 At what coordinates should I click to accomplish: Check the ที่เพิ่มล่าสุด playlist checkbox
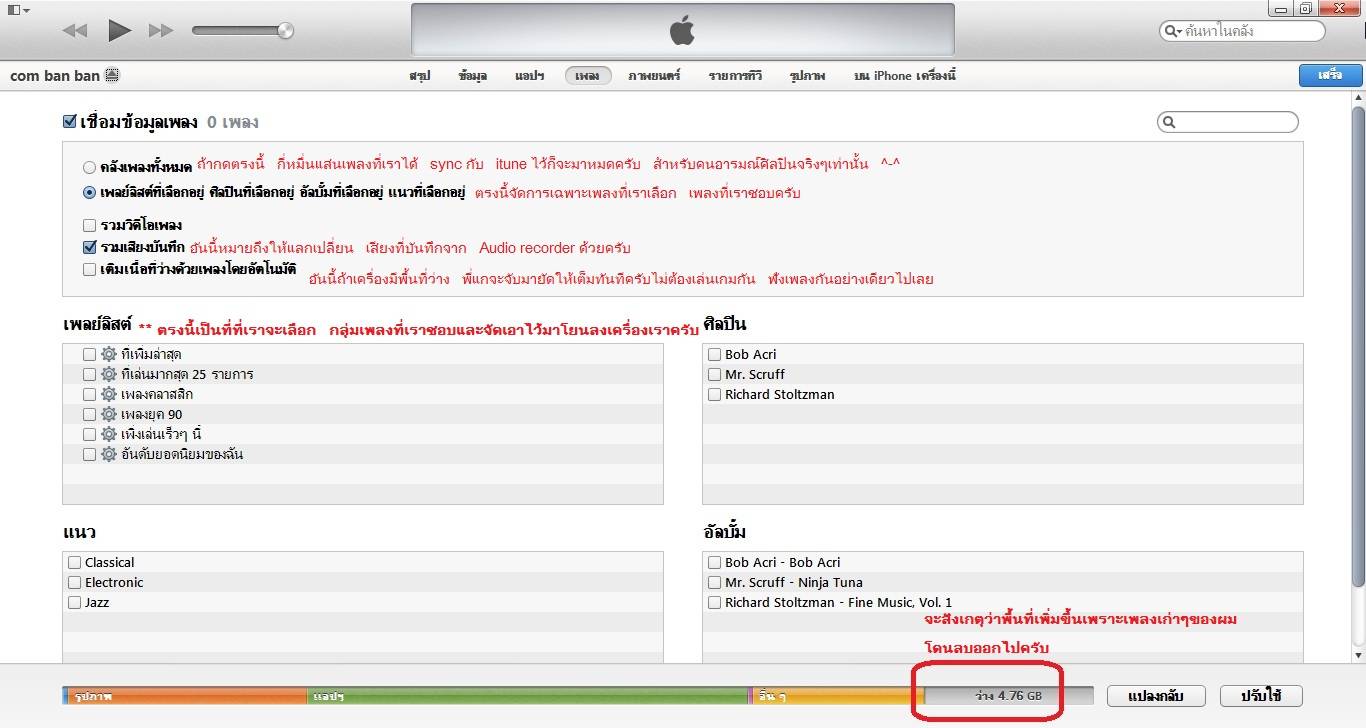coord(90,354)
